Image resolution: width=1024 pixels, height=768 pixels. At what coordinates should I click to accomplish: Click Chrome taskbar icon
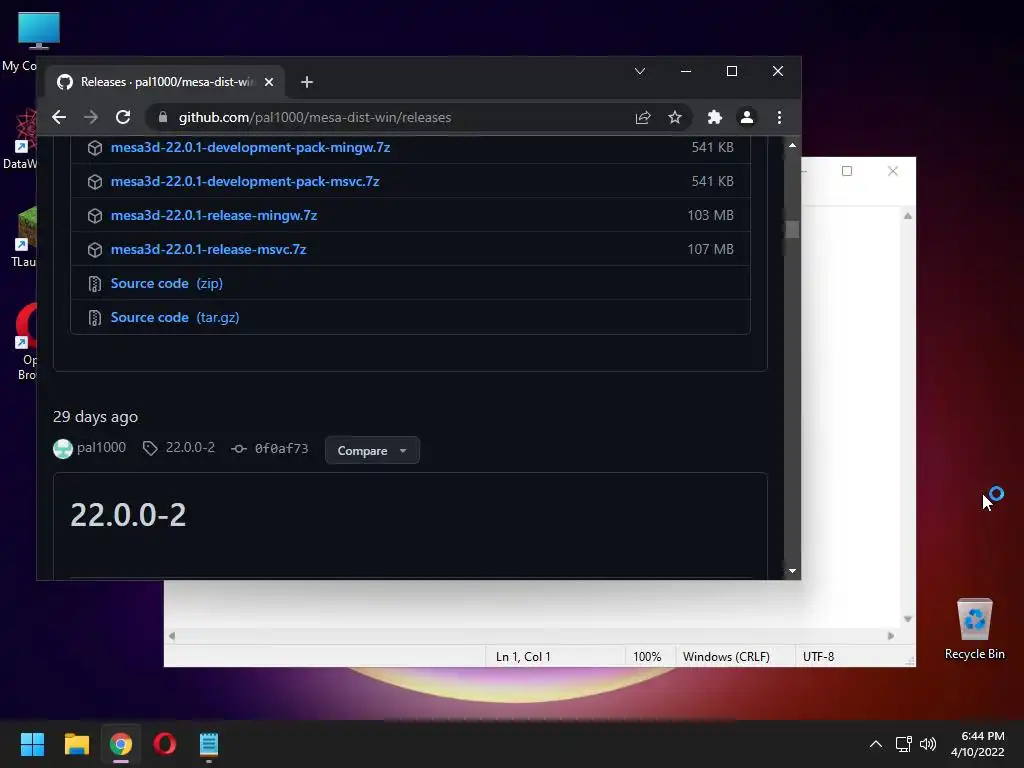coord(121,744)
